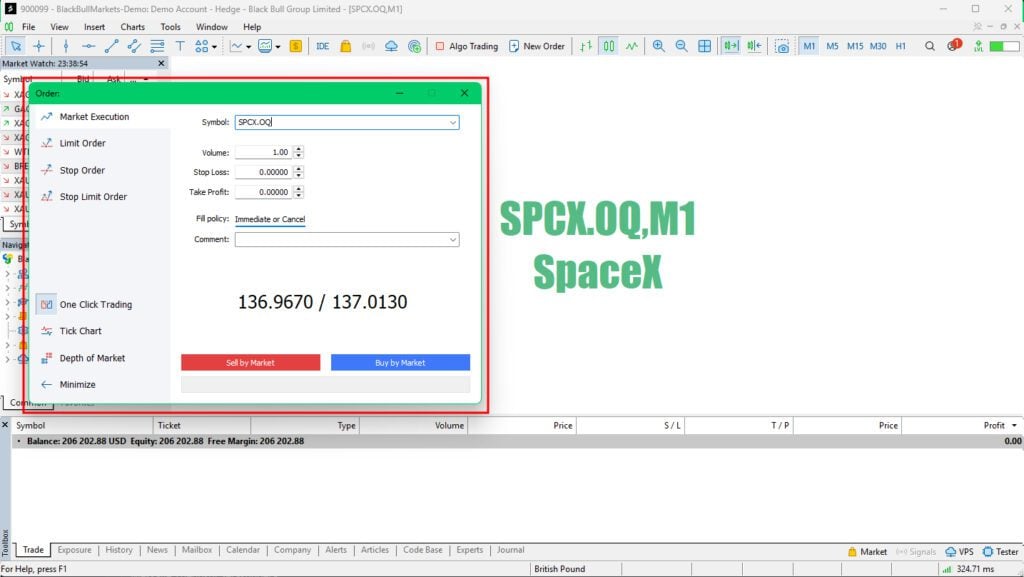Tile chart windows with grid icon
This screenshot has width=1024, height=577.
click(704, 46)
